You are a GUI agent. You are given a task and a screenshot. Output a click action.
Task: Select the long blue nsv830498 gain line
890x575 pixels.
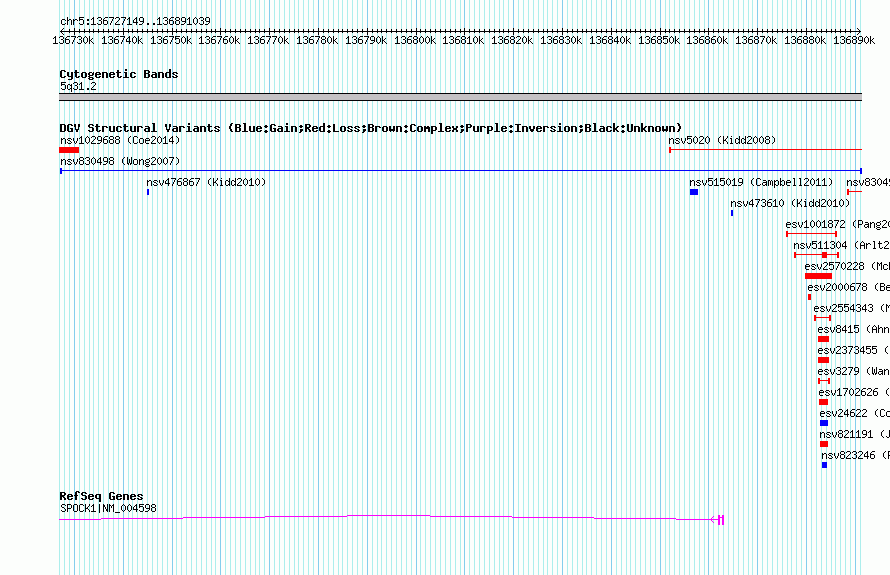(x=461, y=171)
